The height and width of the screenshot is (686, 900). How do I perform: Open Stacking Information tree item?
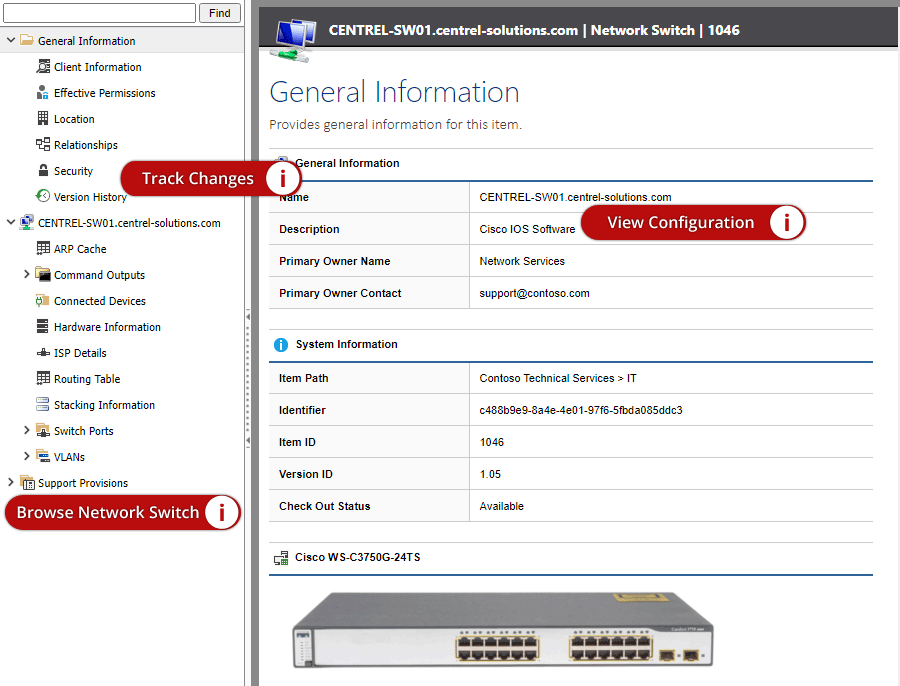click(x=104, y=405)
